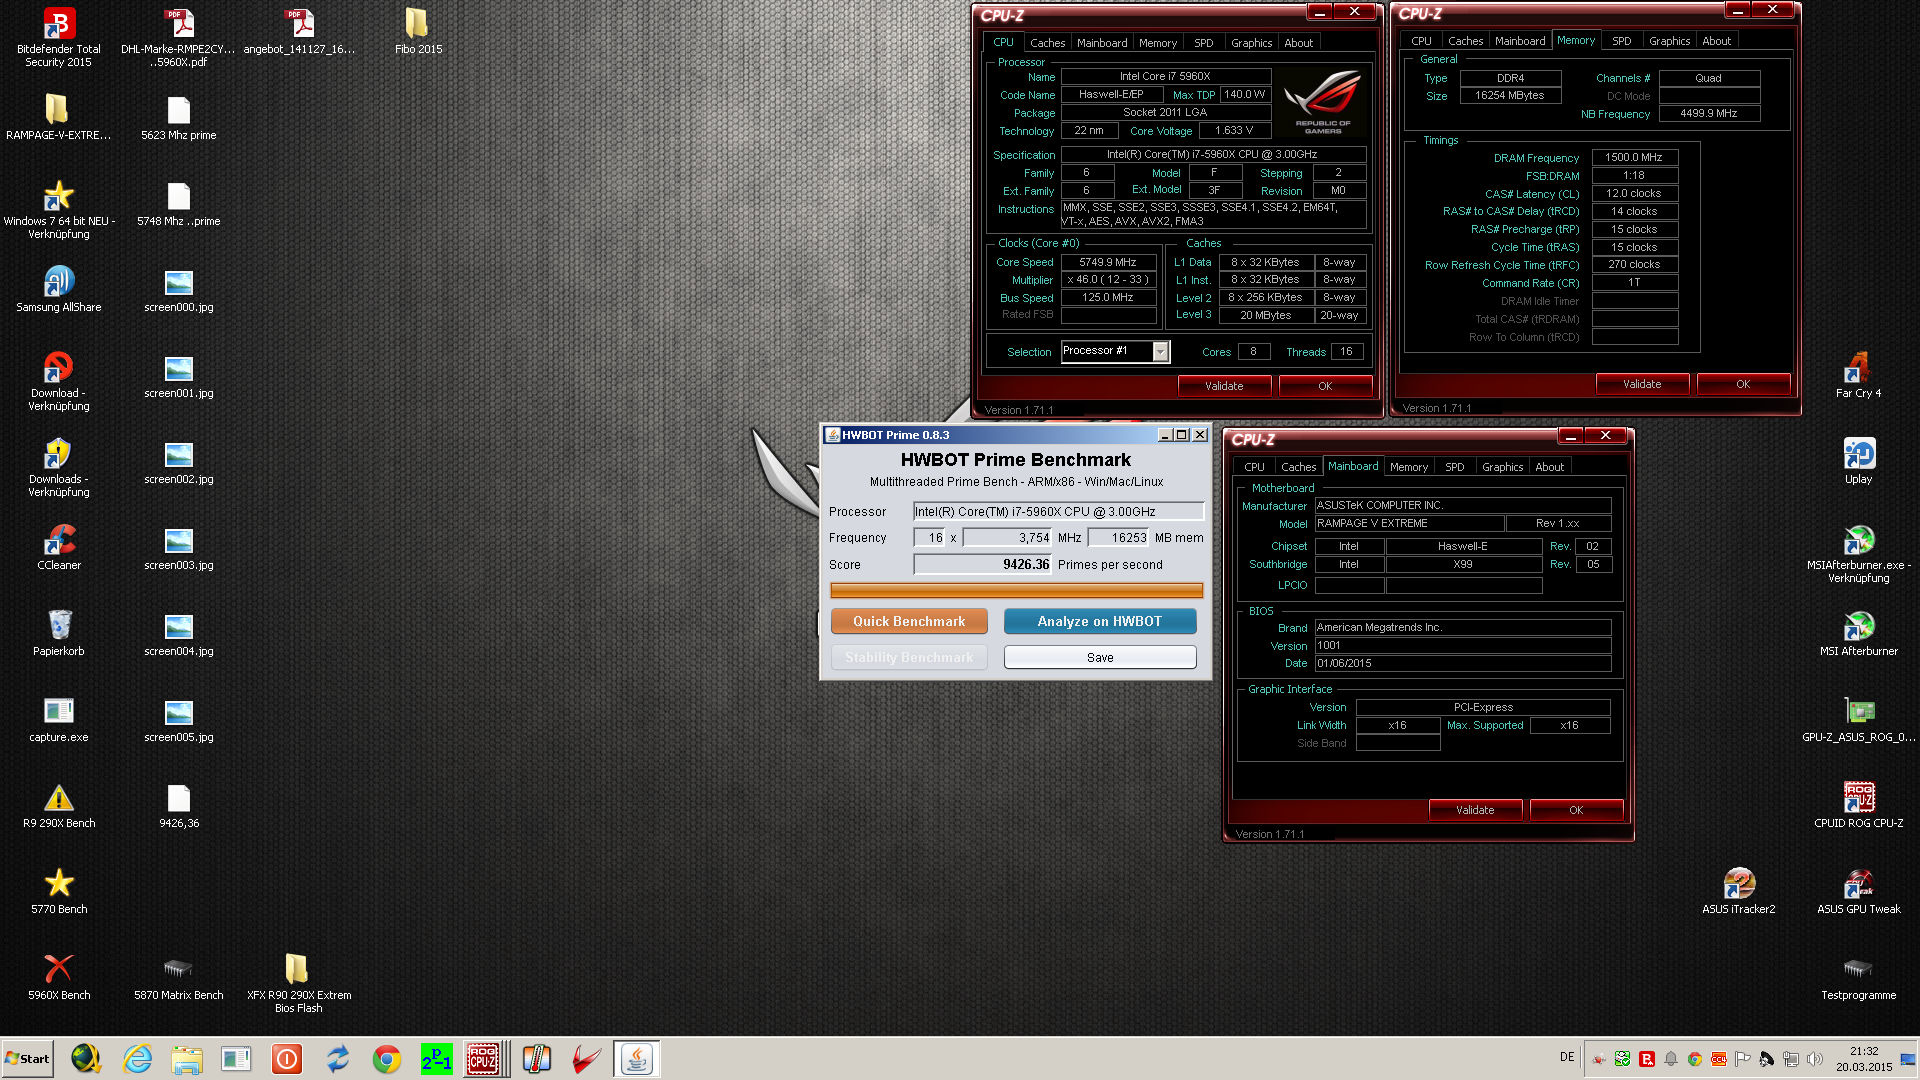Launch MSI Afterburner shortcut
The image size is (1920, 1080).
point(1858,633)
